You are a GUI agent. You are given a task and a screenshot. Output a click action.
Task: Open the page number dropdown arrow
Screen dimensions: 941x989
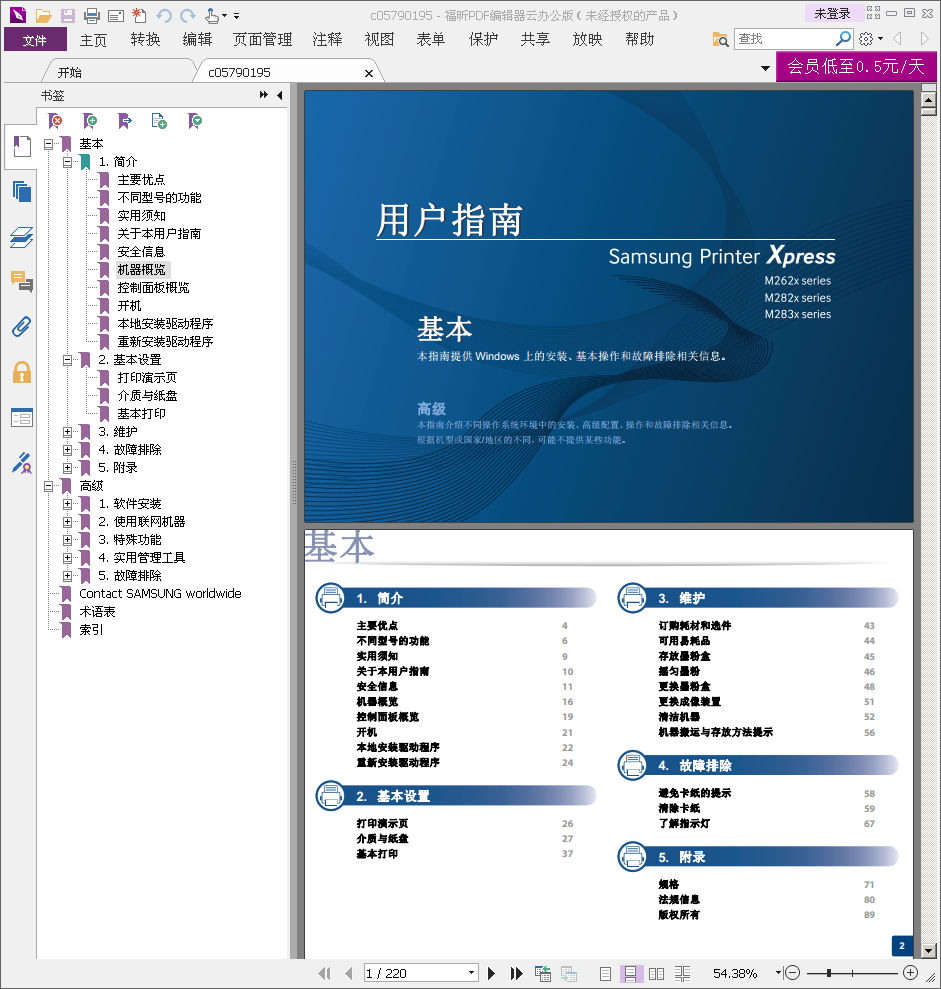471,973
